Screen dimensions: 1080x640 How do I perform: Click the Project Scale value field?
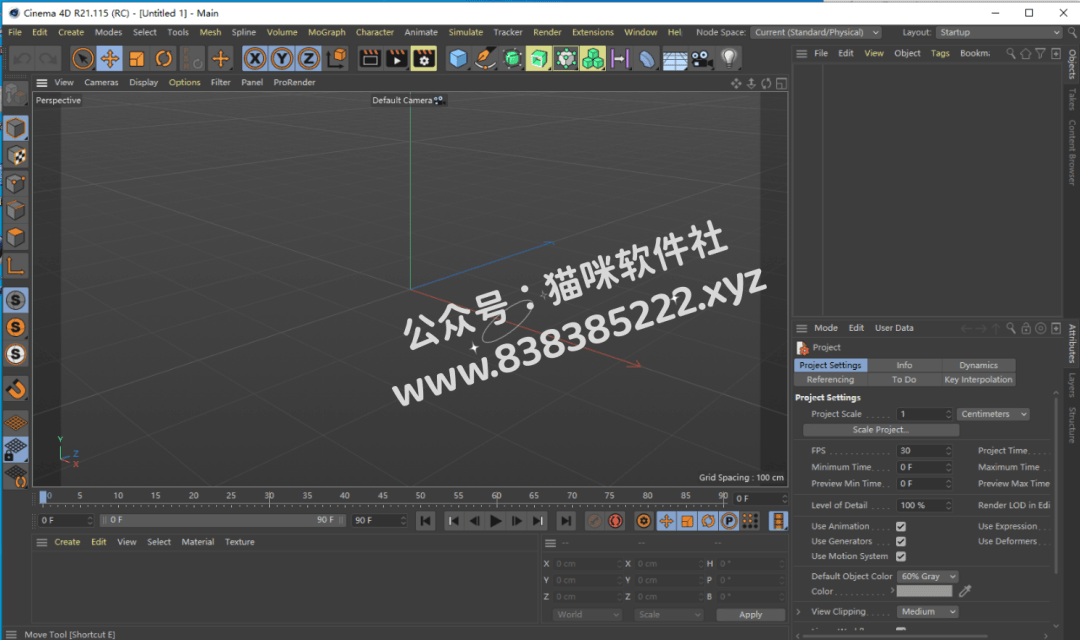[x=924, y=414]
